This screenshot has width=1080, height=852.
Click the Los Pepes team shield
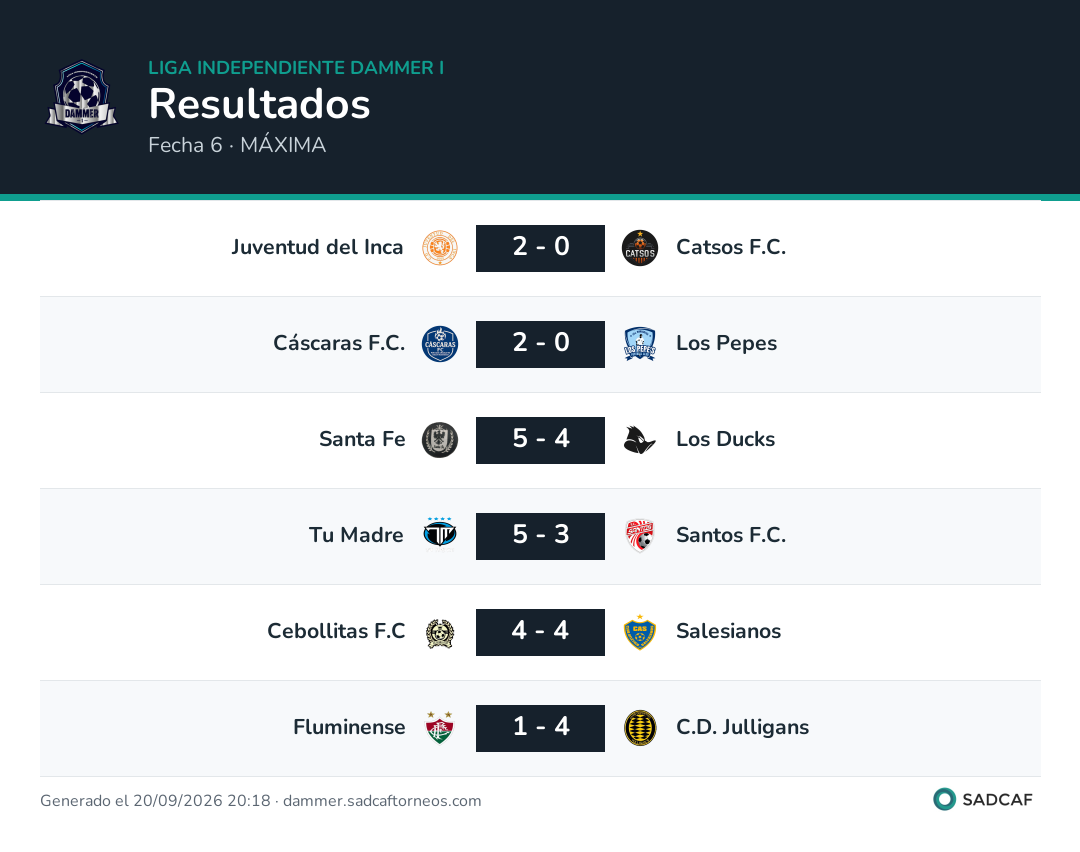[x=640, y=344]
